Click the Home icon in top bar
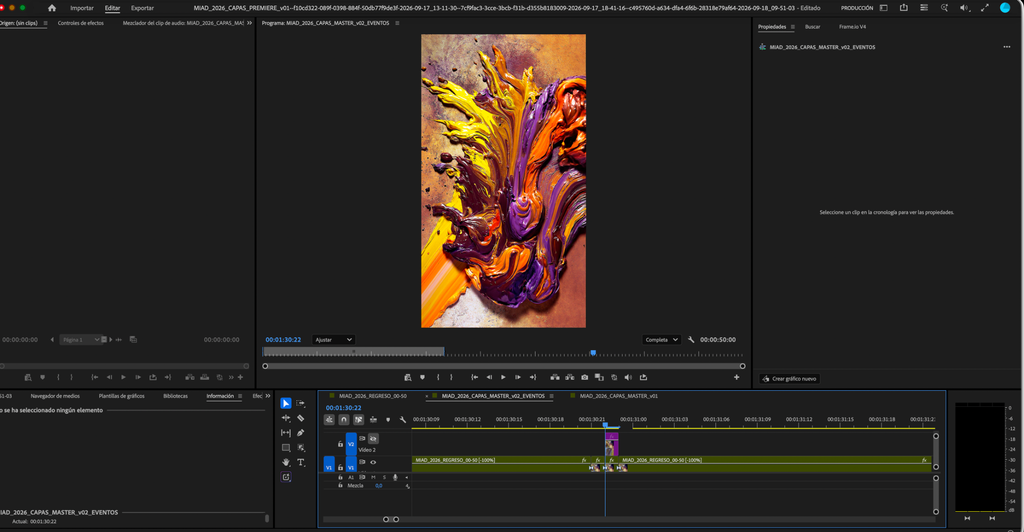This screenshot has width=1024, height=532. (52, 8)
